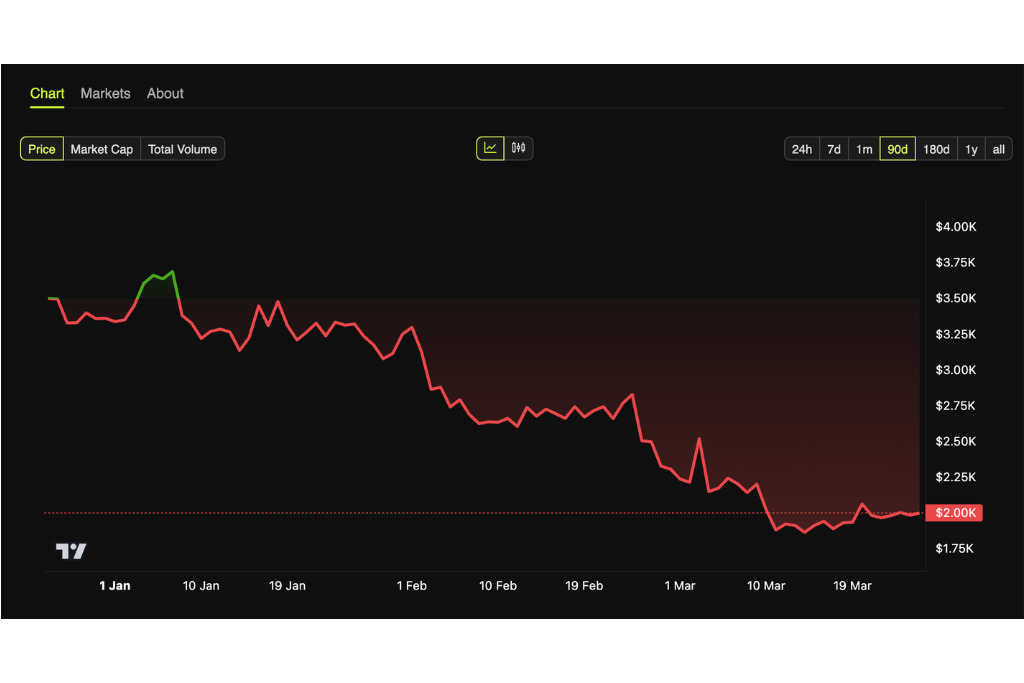Show Total Volume data
This screenshot has height=683, width=1024.
[182, 149]
